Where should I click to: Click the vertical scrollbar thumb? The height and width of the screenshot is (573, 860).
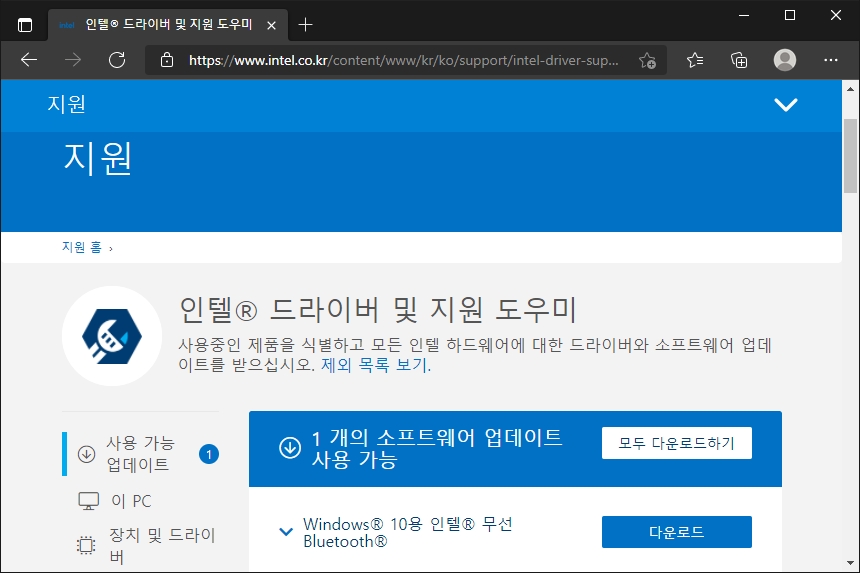pos(850,156)
